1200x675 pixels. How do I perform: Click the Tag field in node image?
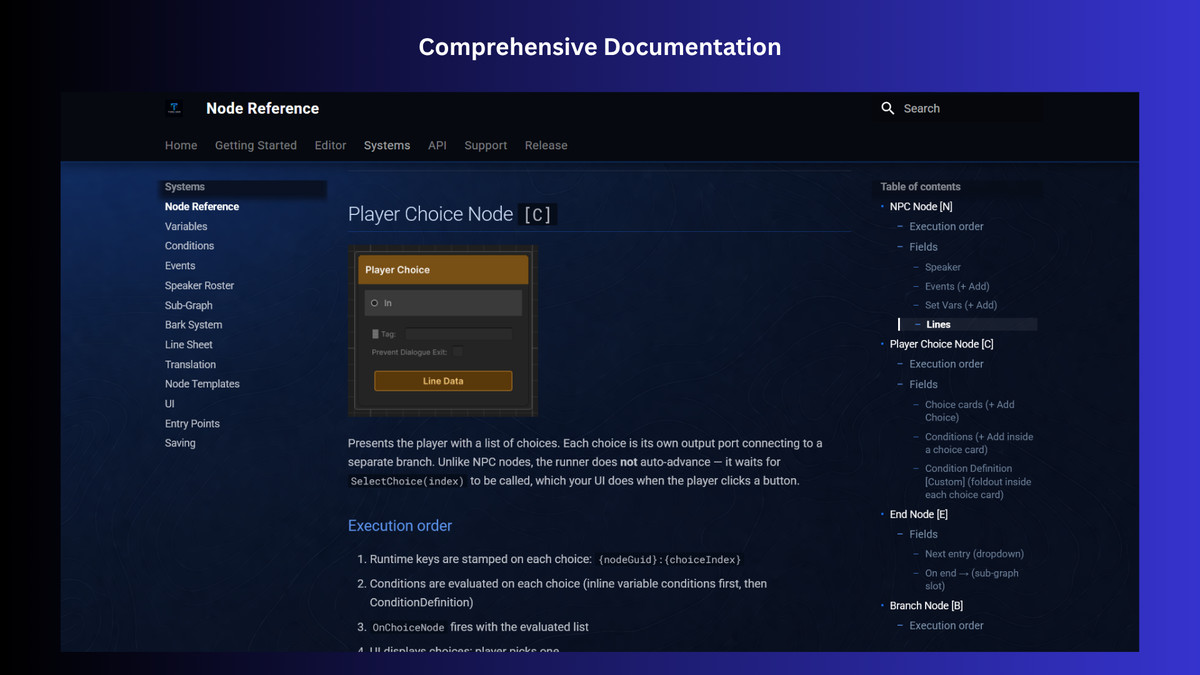459,334
